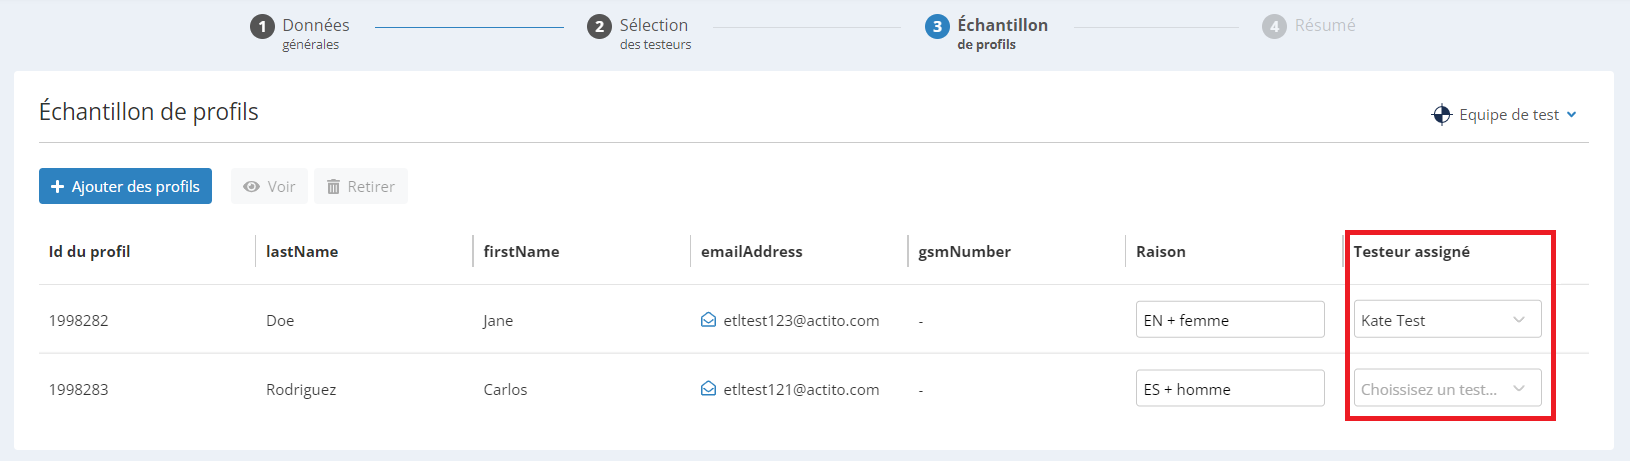This screenshot has width=1630, height=461.
Task: Click the Retirer button label
Action: 371,187
